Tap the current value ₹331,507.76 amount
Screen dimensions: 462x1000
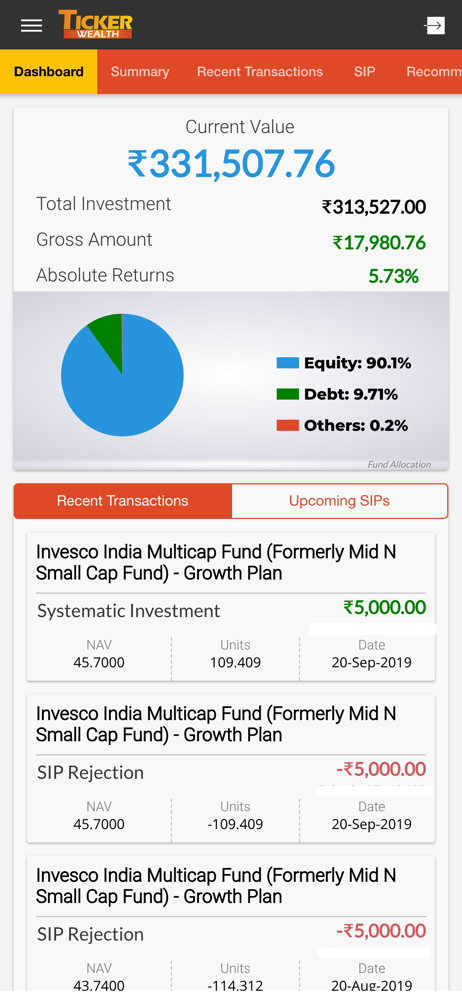[231, 163]
